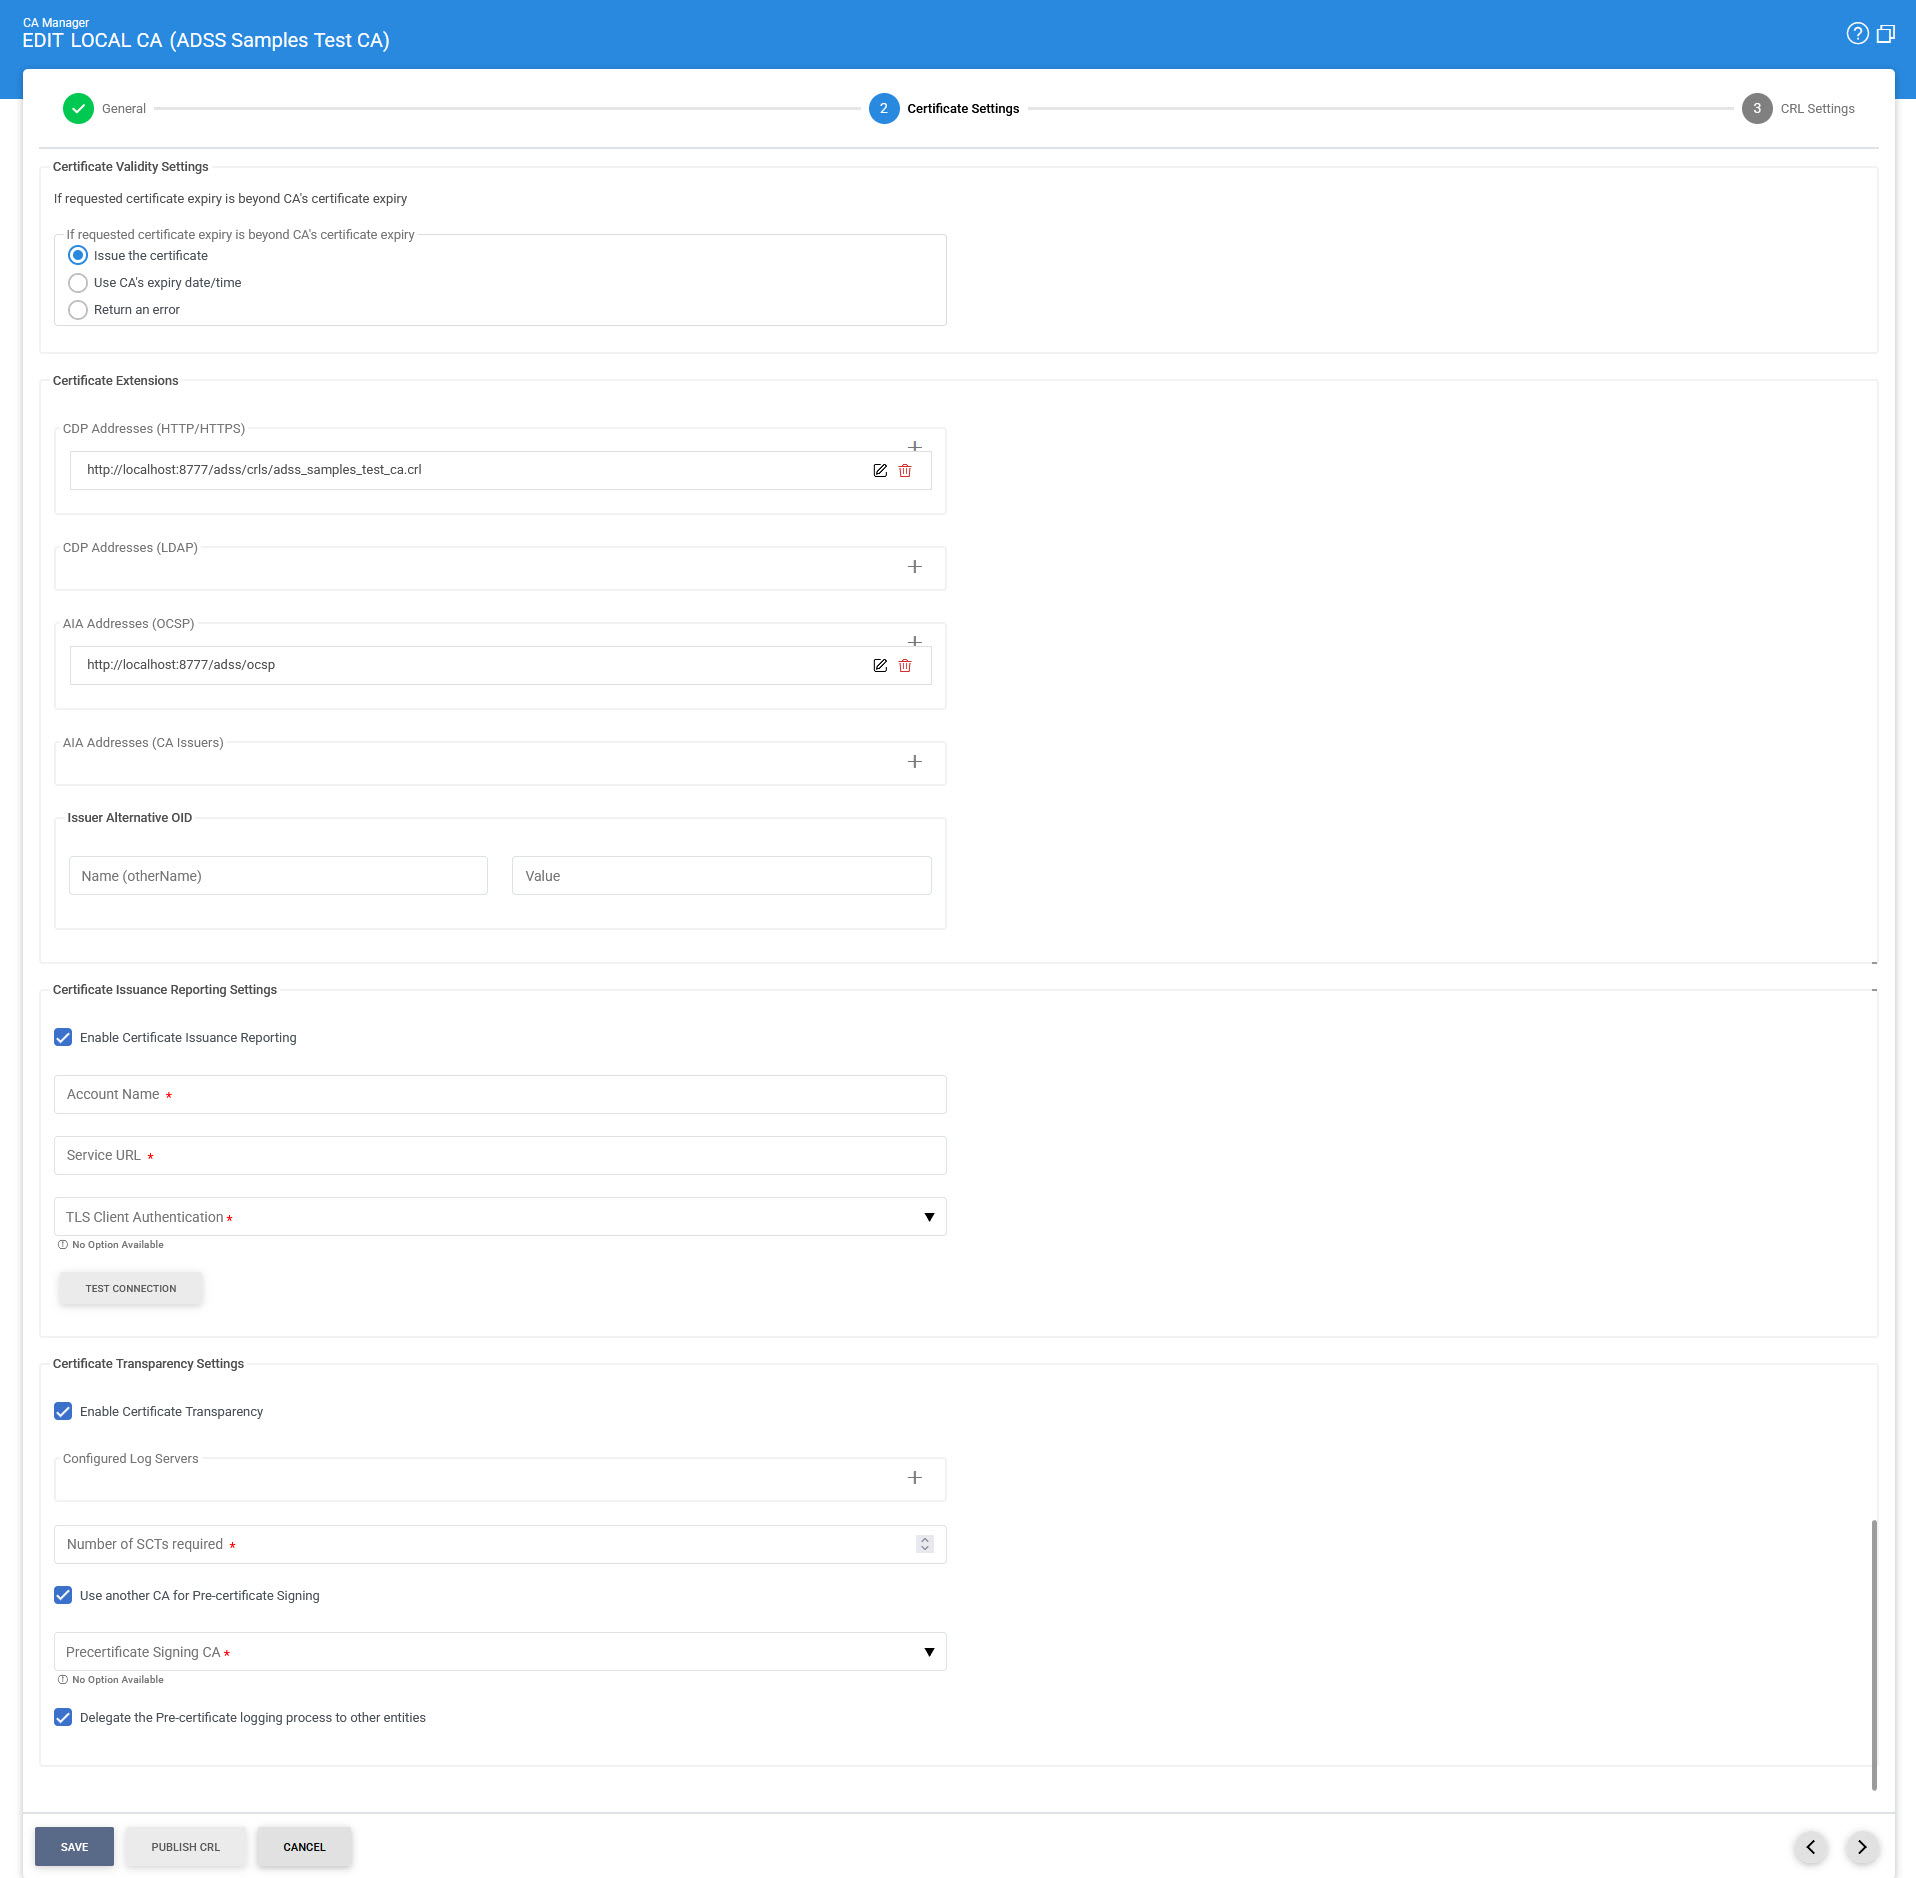
Task: Go to previous step arrow
Action: [x=1810, y=1847]
